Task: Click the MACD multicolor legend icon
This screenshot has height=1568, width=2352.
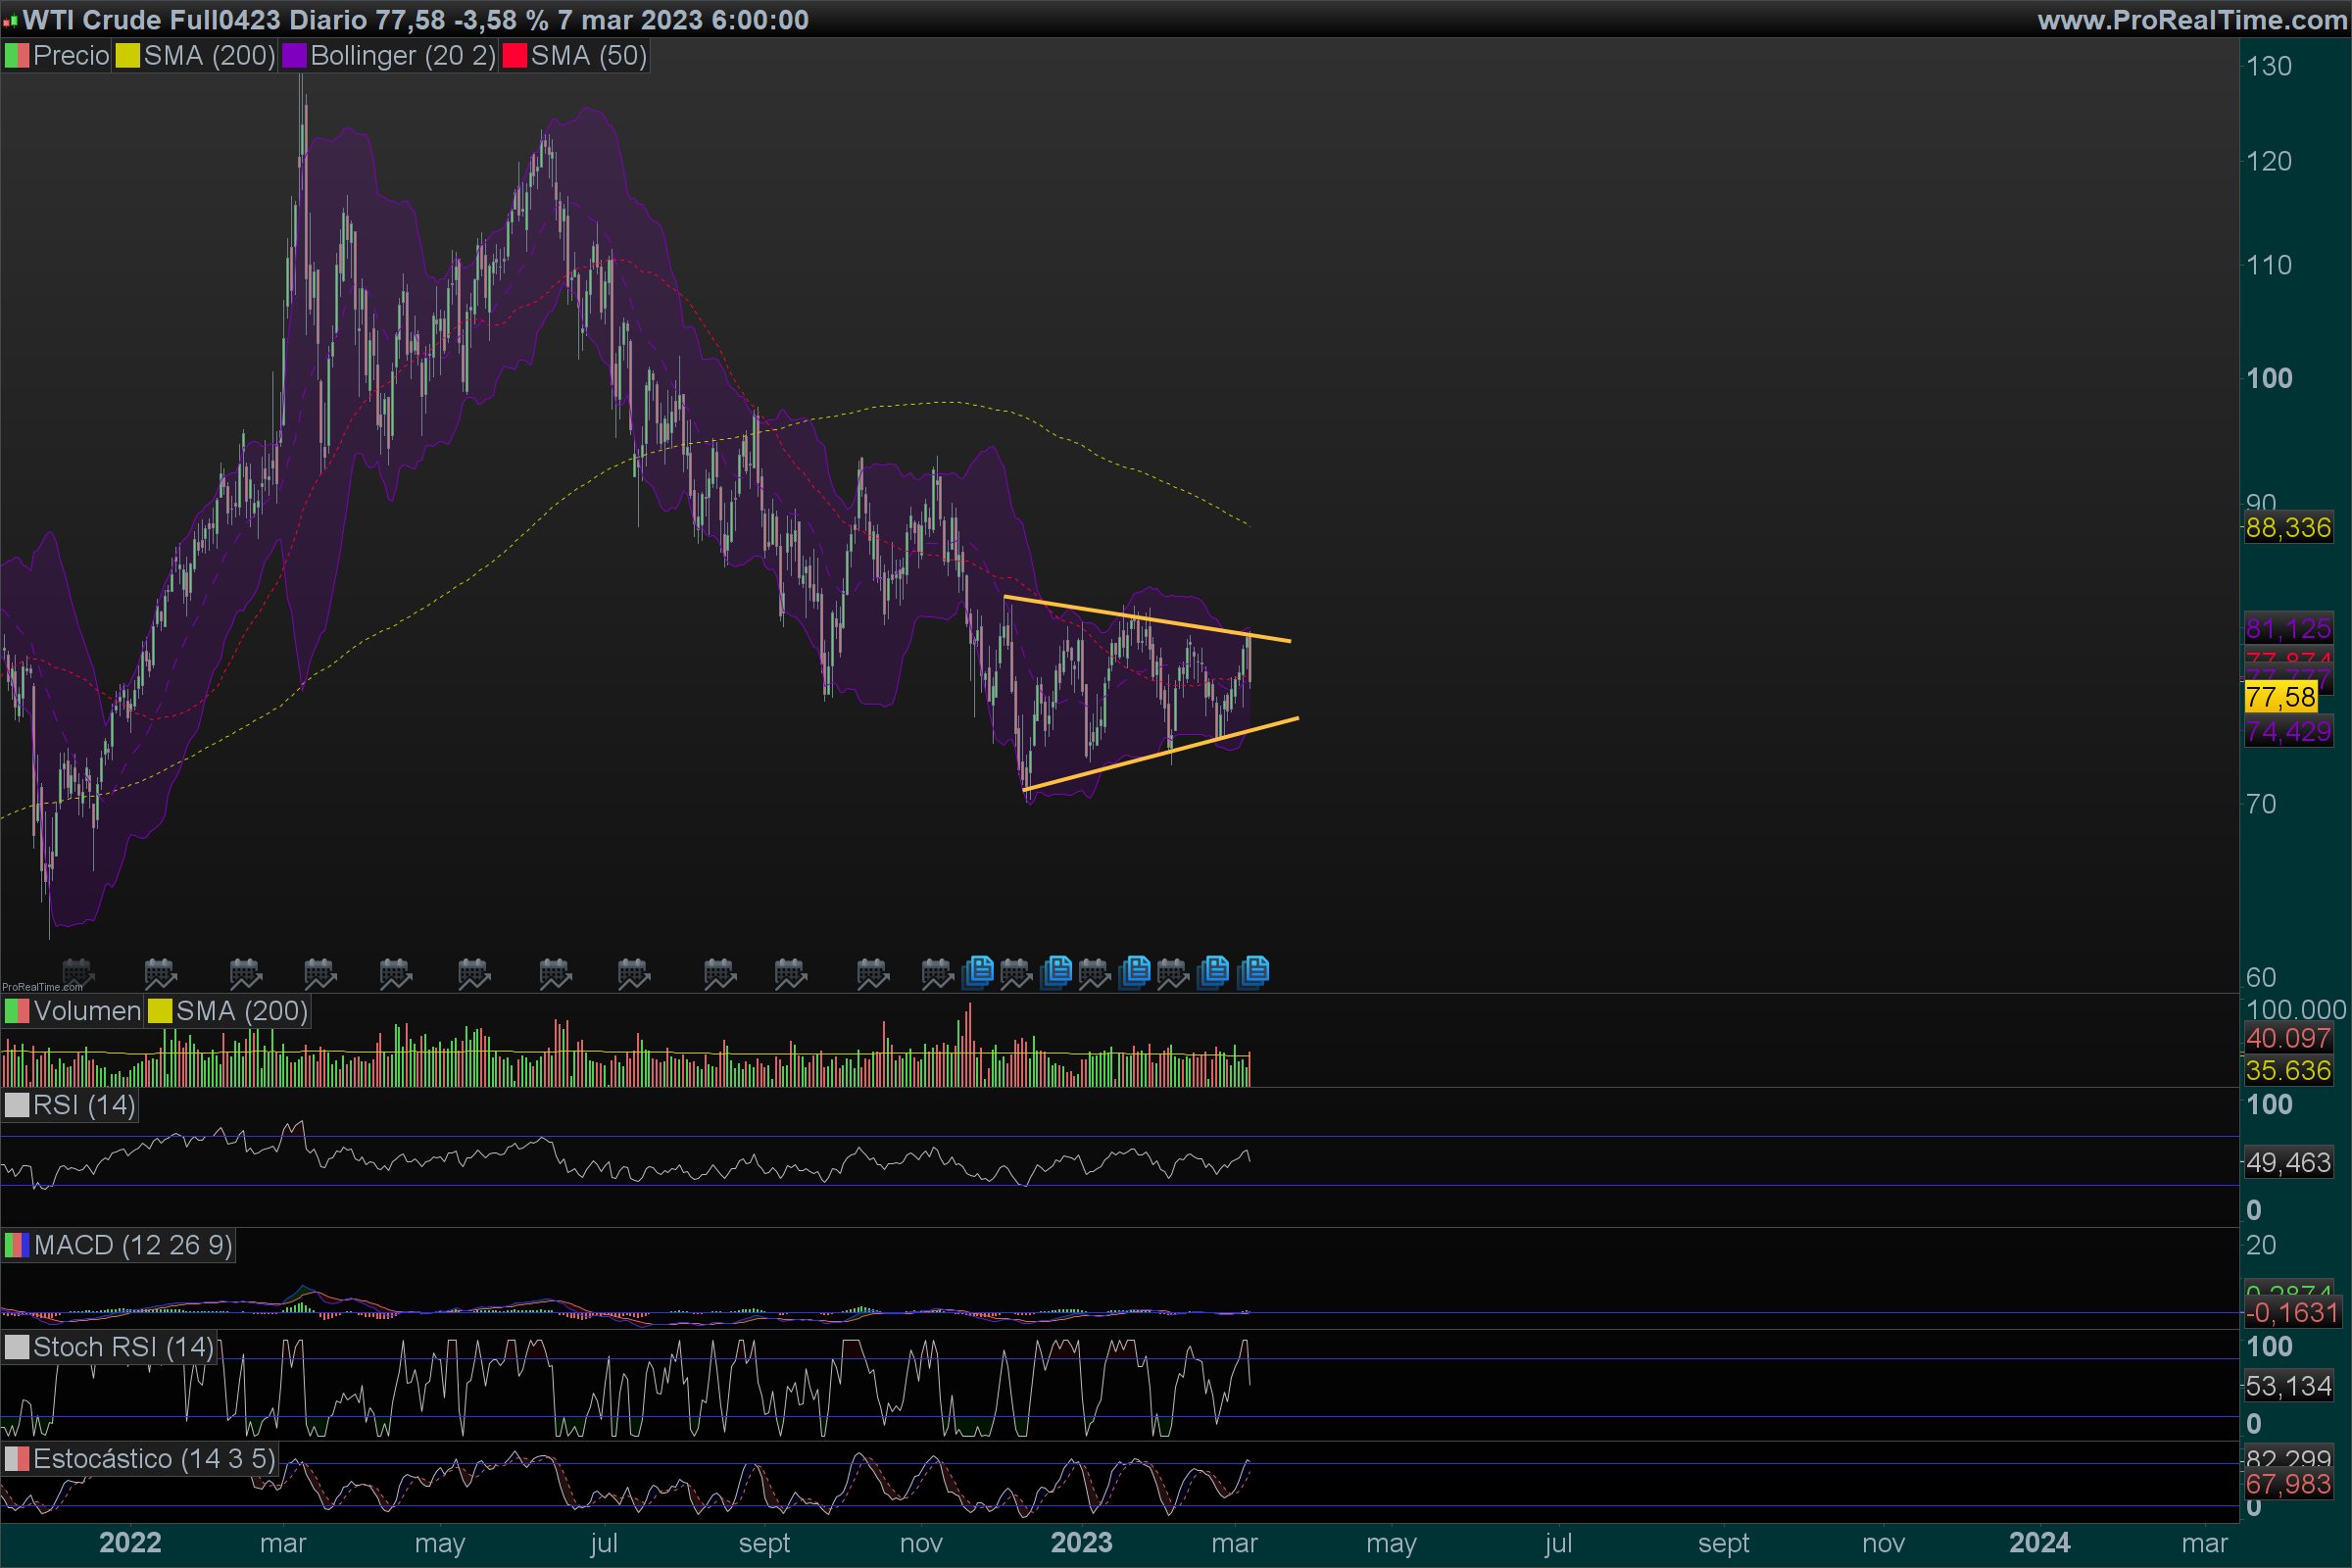Action: [17, 1245]
